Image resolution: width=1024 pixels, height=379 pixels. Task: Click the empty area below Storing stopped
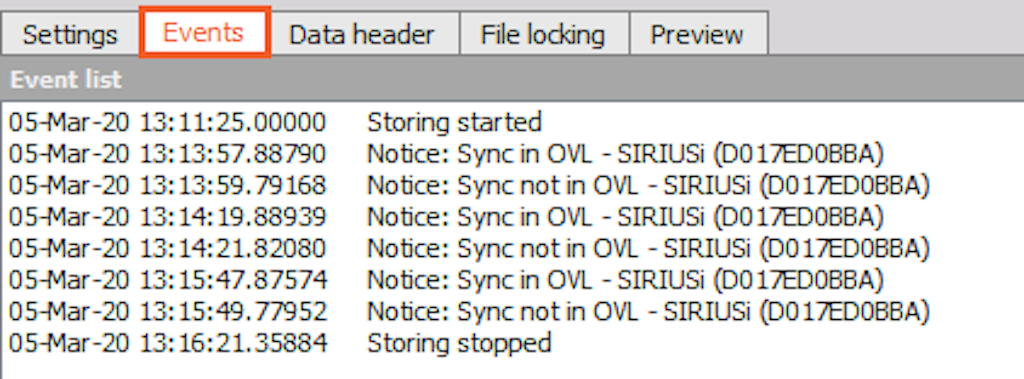pos(512,369)
